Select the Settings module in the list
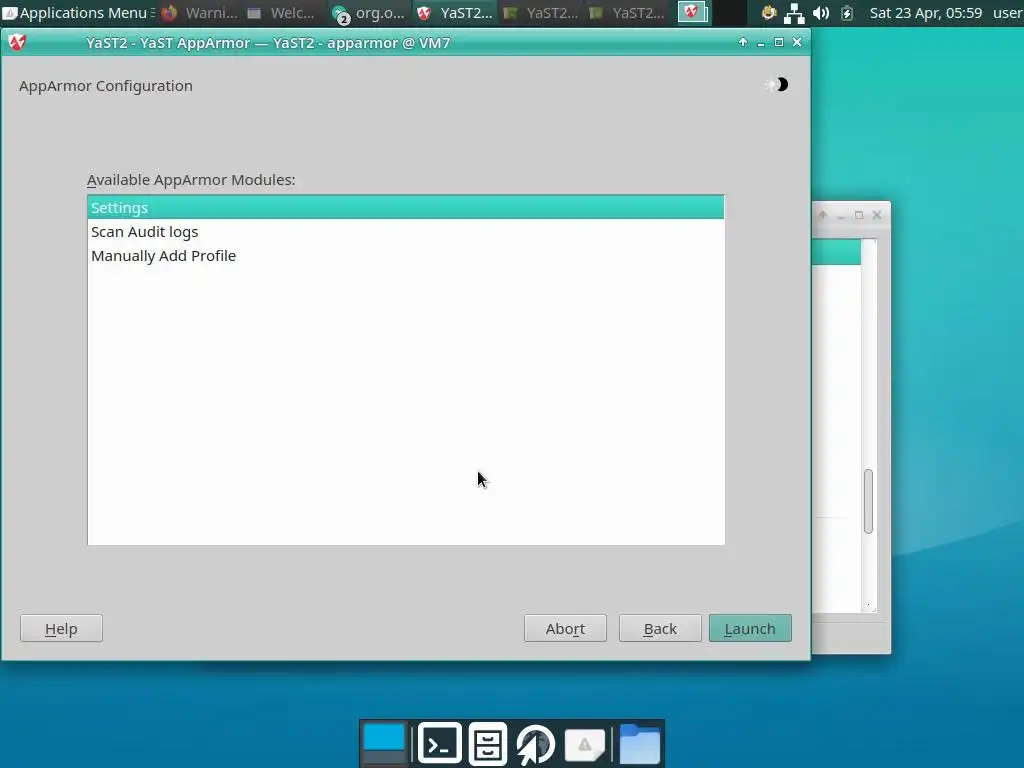The image size is (1024, 768). [406, 208]
